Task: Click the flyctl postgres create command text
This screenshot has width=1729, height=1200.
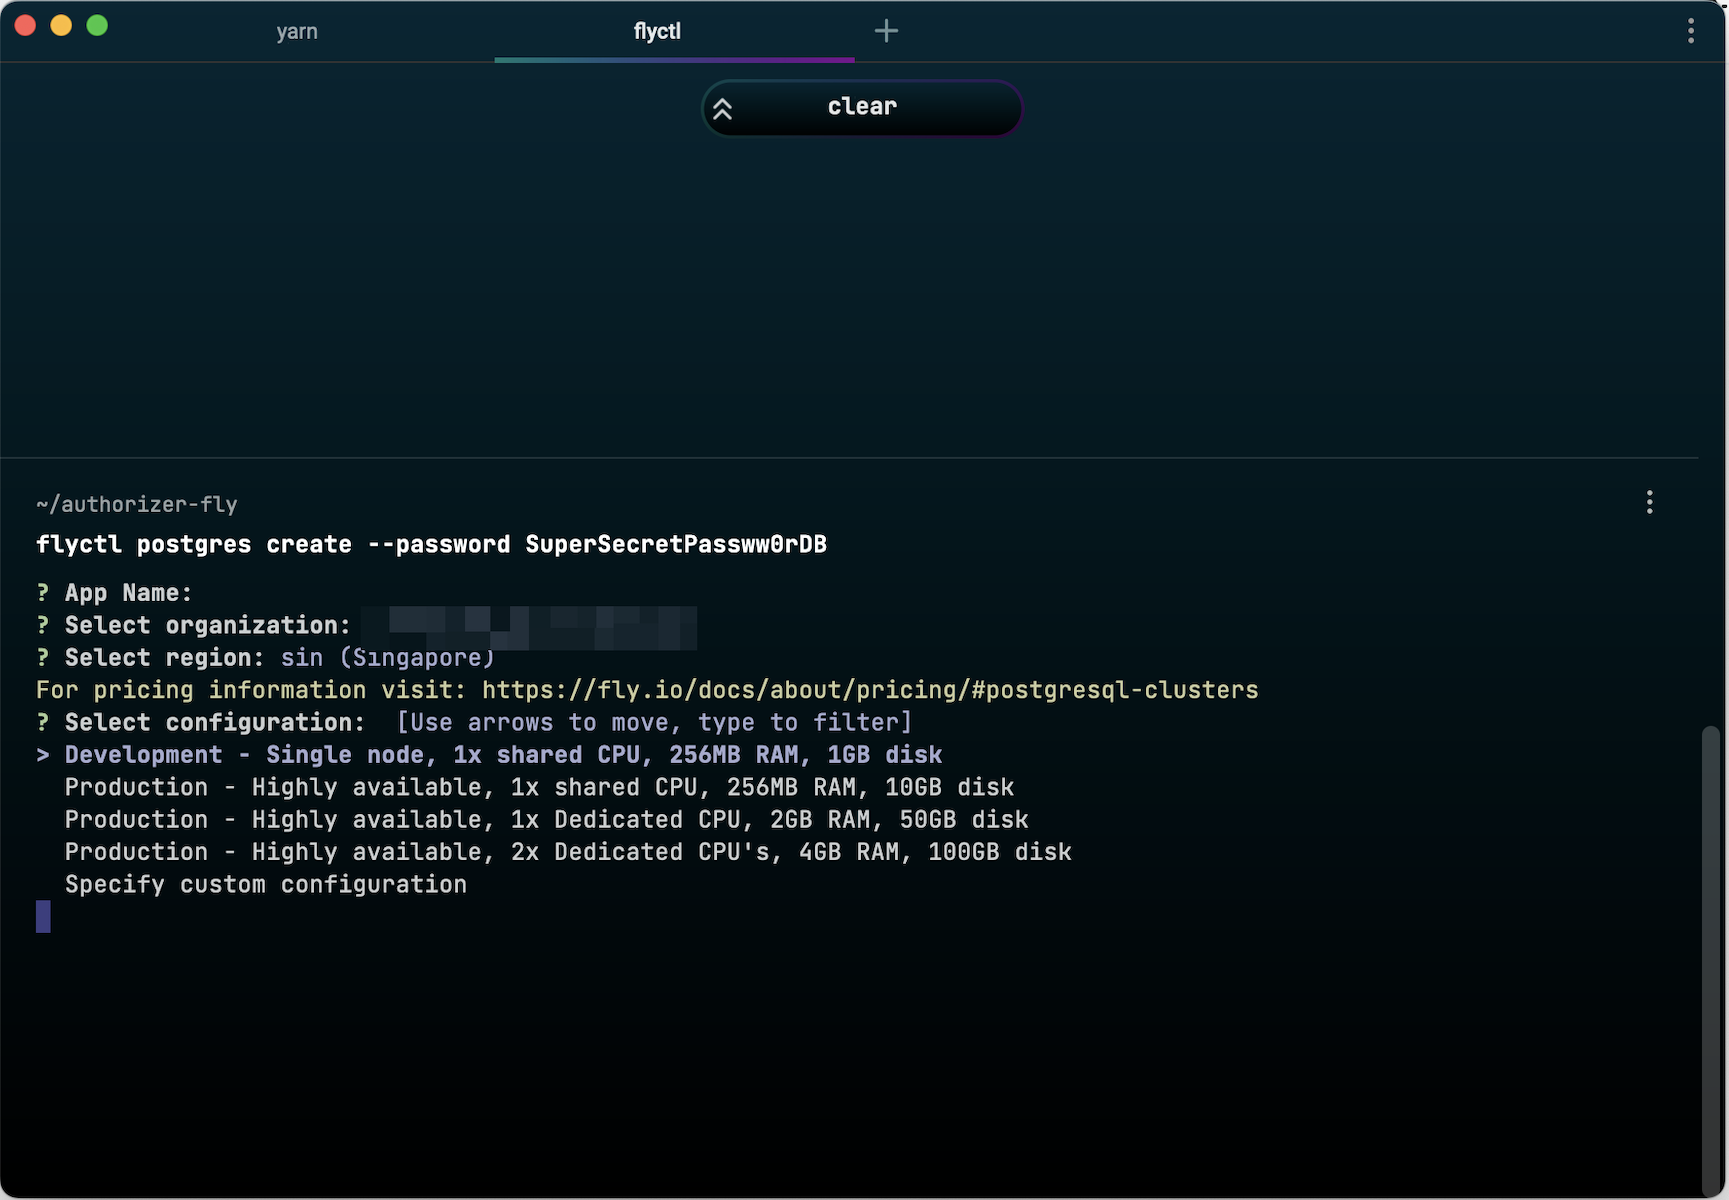Action: (x=431, y=544)
